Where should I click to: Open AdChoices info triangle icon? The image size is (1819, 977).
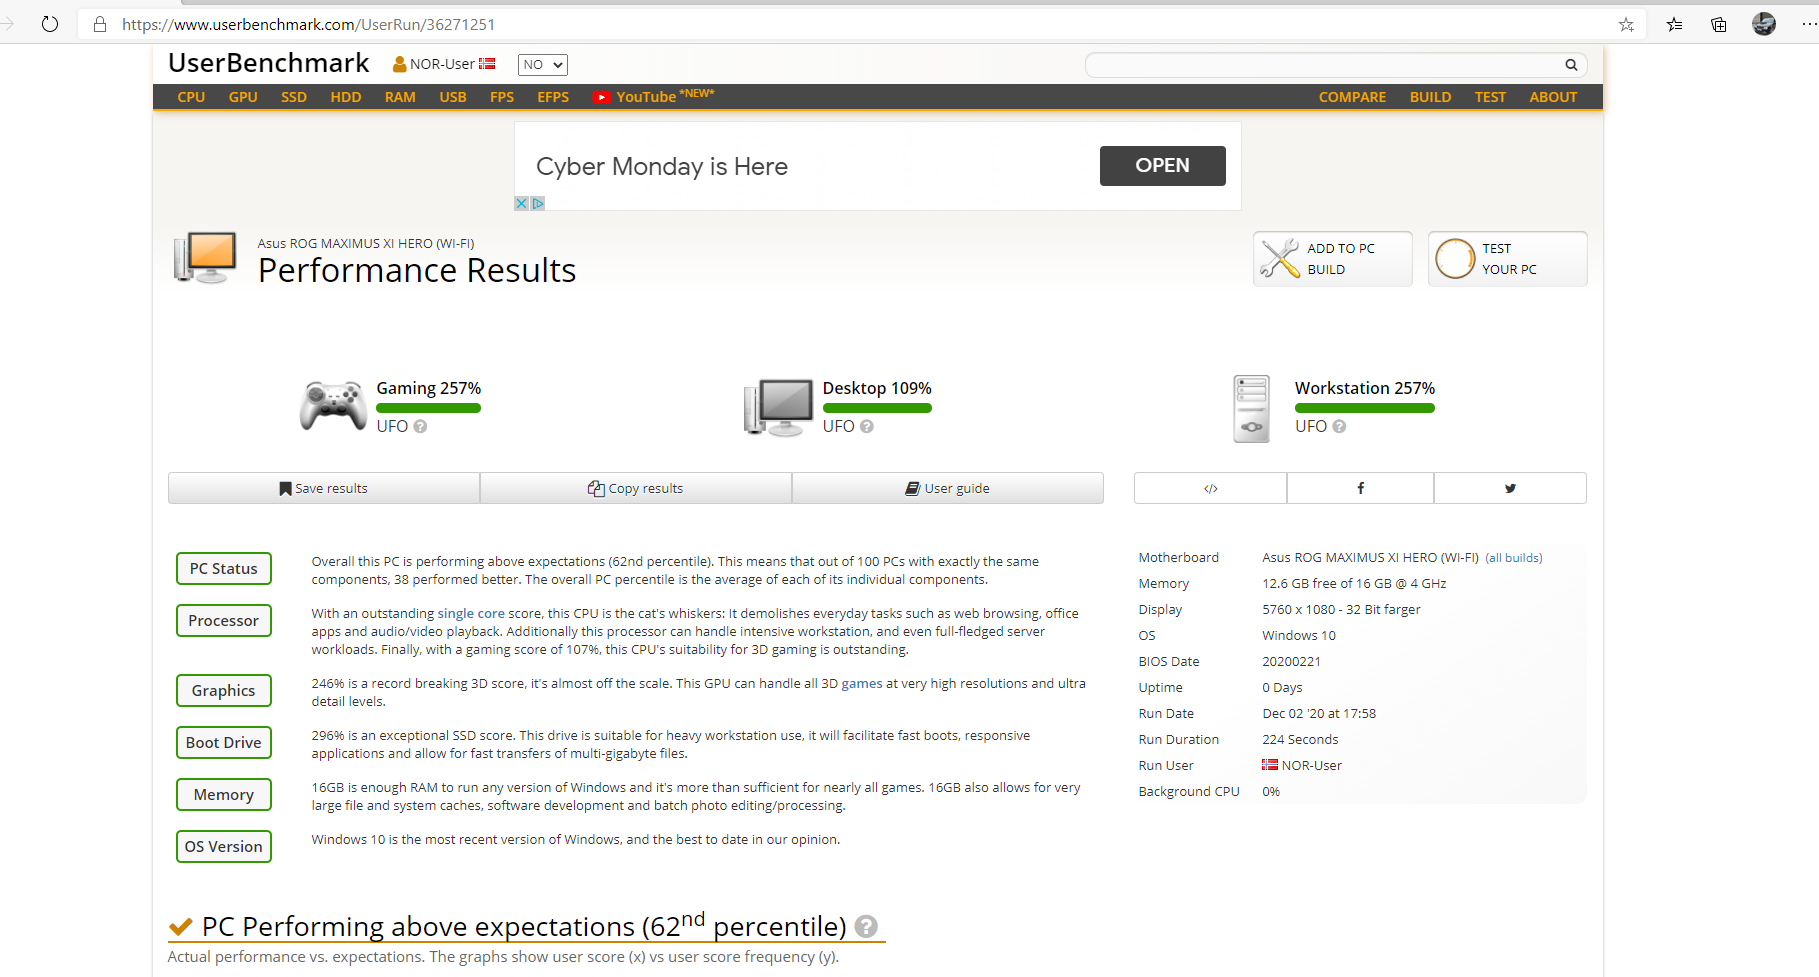[538, 203]
